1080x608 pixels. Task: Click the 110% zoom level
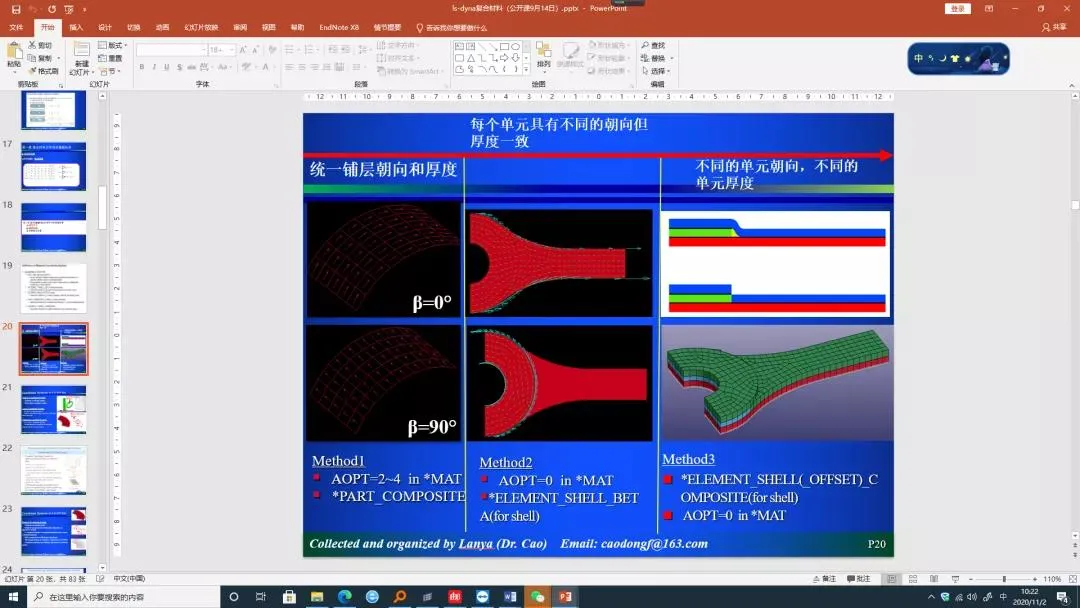(1052, 579)
